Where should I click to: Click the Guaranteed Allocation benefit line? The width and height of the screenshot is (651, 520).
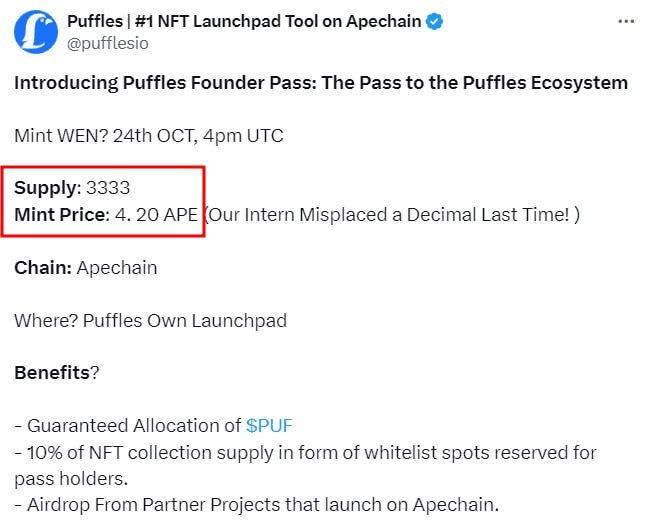pos(154,426)
